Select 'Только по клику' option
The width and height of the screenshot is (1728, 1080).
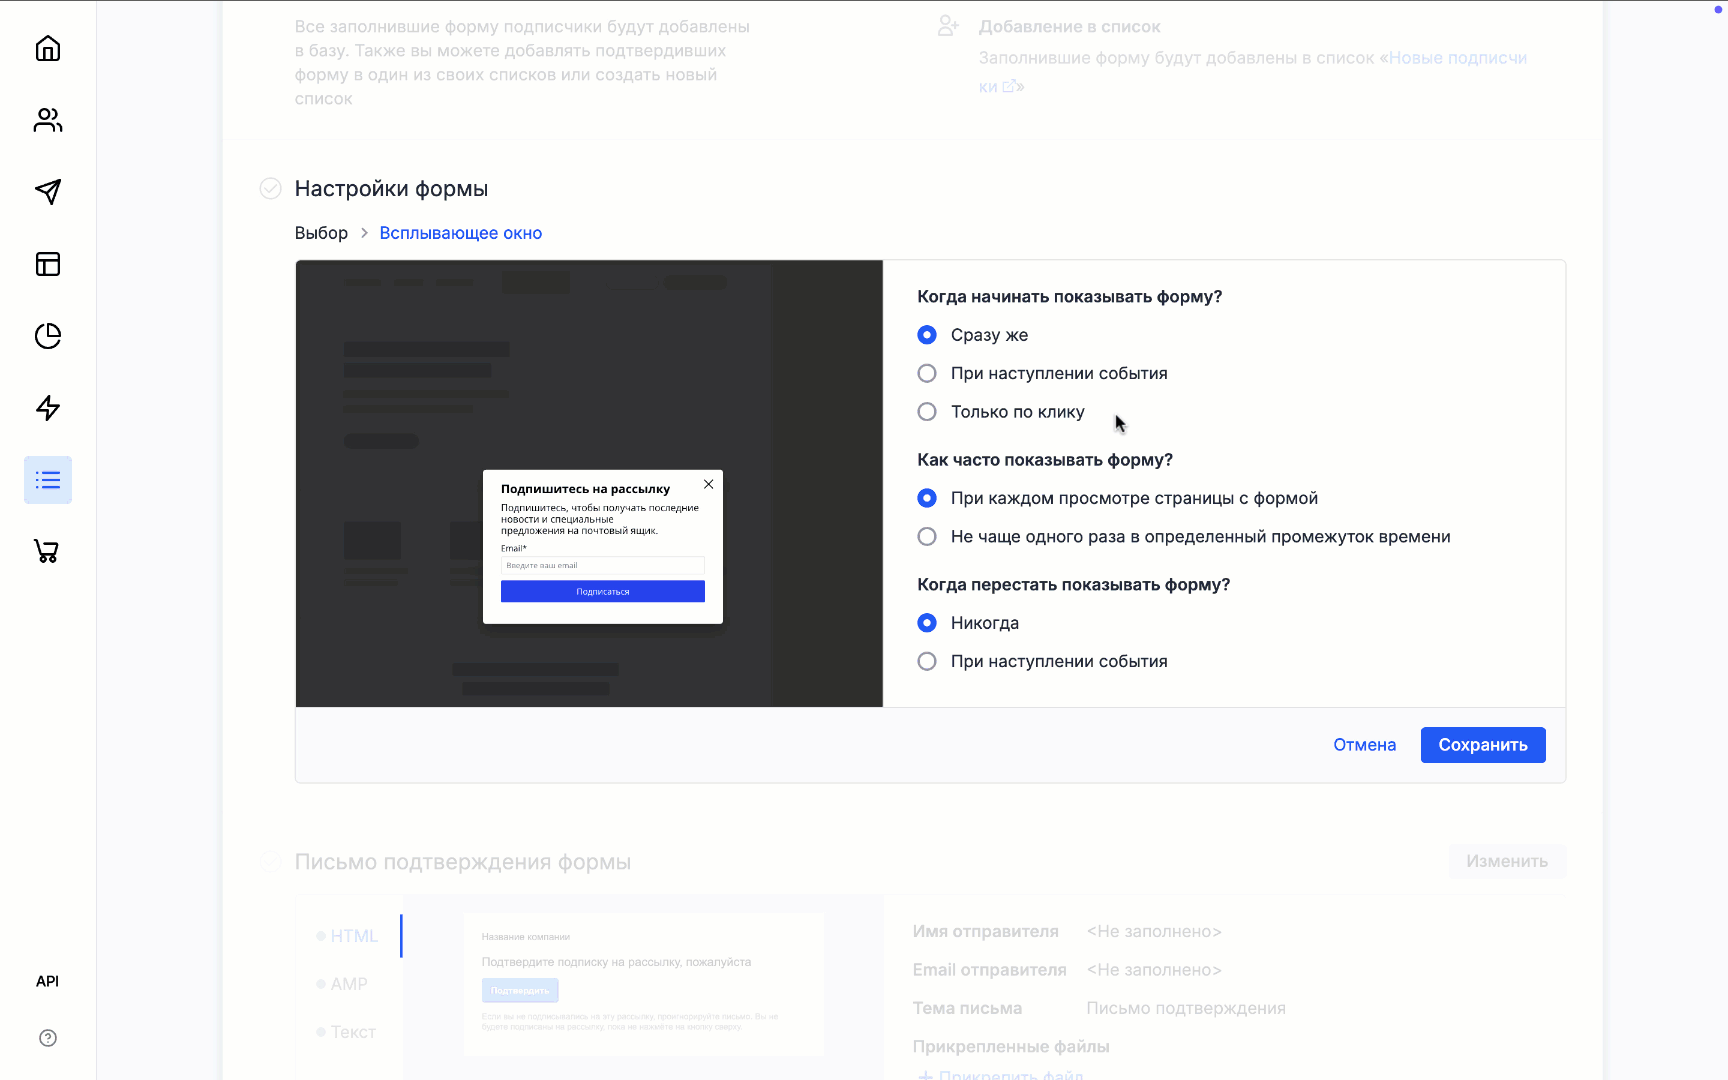[926, 411]
